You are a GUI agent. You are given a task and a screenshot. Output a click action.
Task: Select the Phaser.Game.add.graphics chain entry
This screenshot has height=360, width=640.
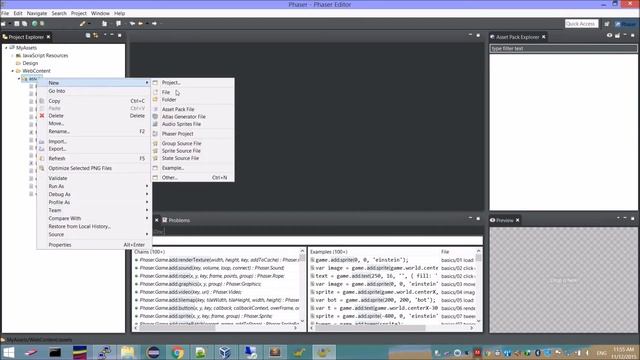[200, 284]
